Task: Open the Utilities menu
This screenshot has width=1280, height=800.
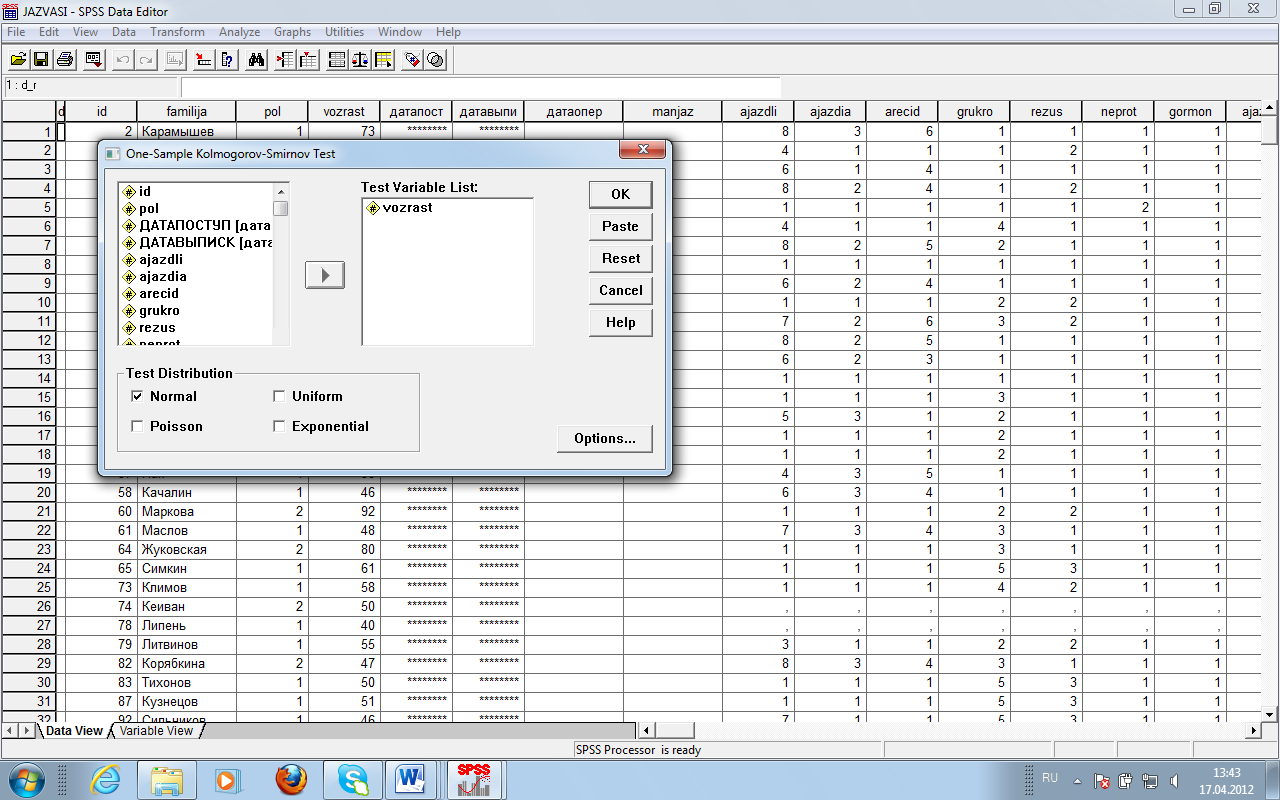Action: click(344, 32)
